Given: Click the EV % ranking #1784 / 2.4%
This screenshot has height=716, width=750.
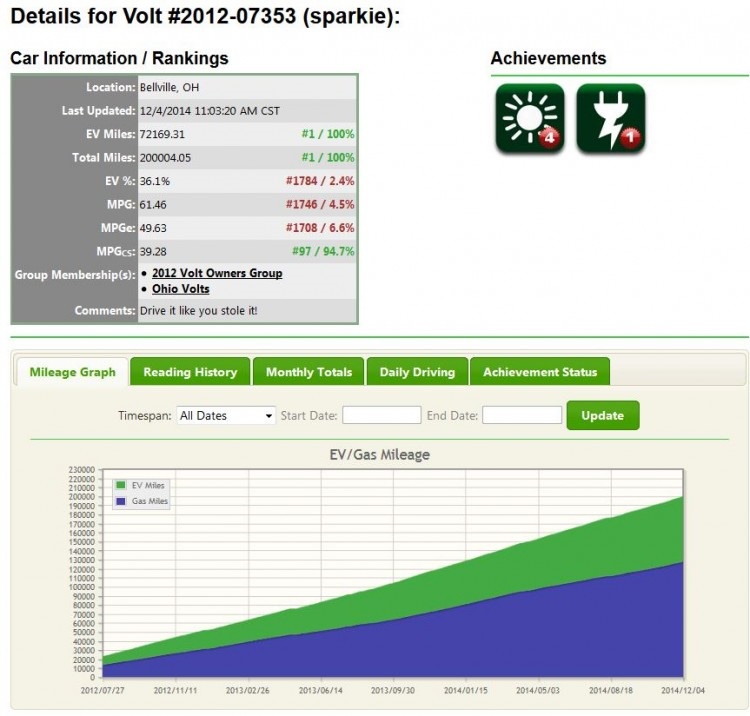Looking at the screenshot, I should coord(320,181).
